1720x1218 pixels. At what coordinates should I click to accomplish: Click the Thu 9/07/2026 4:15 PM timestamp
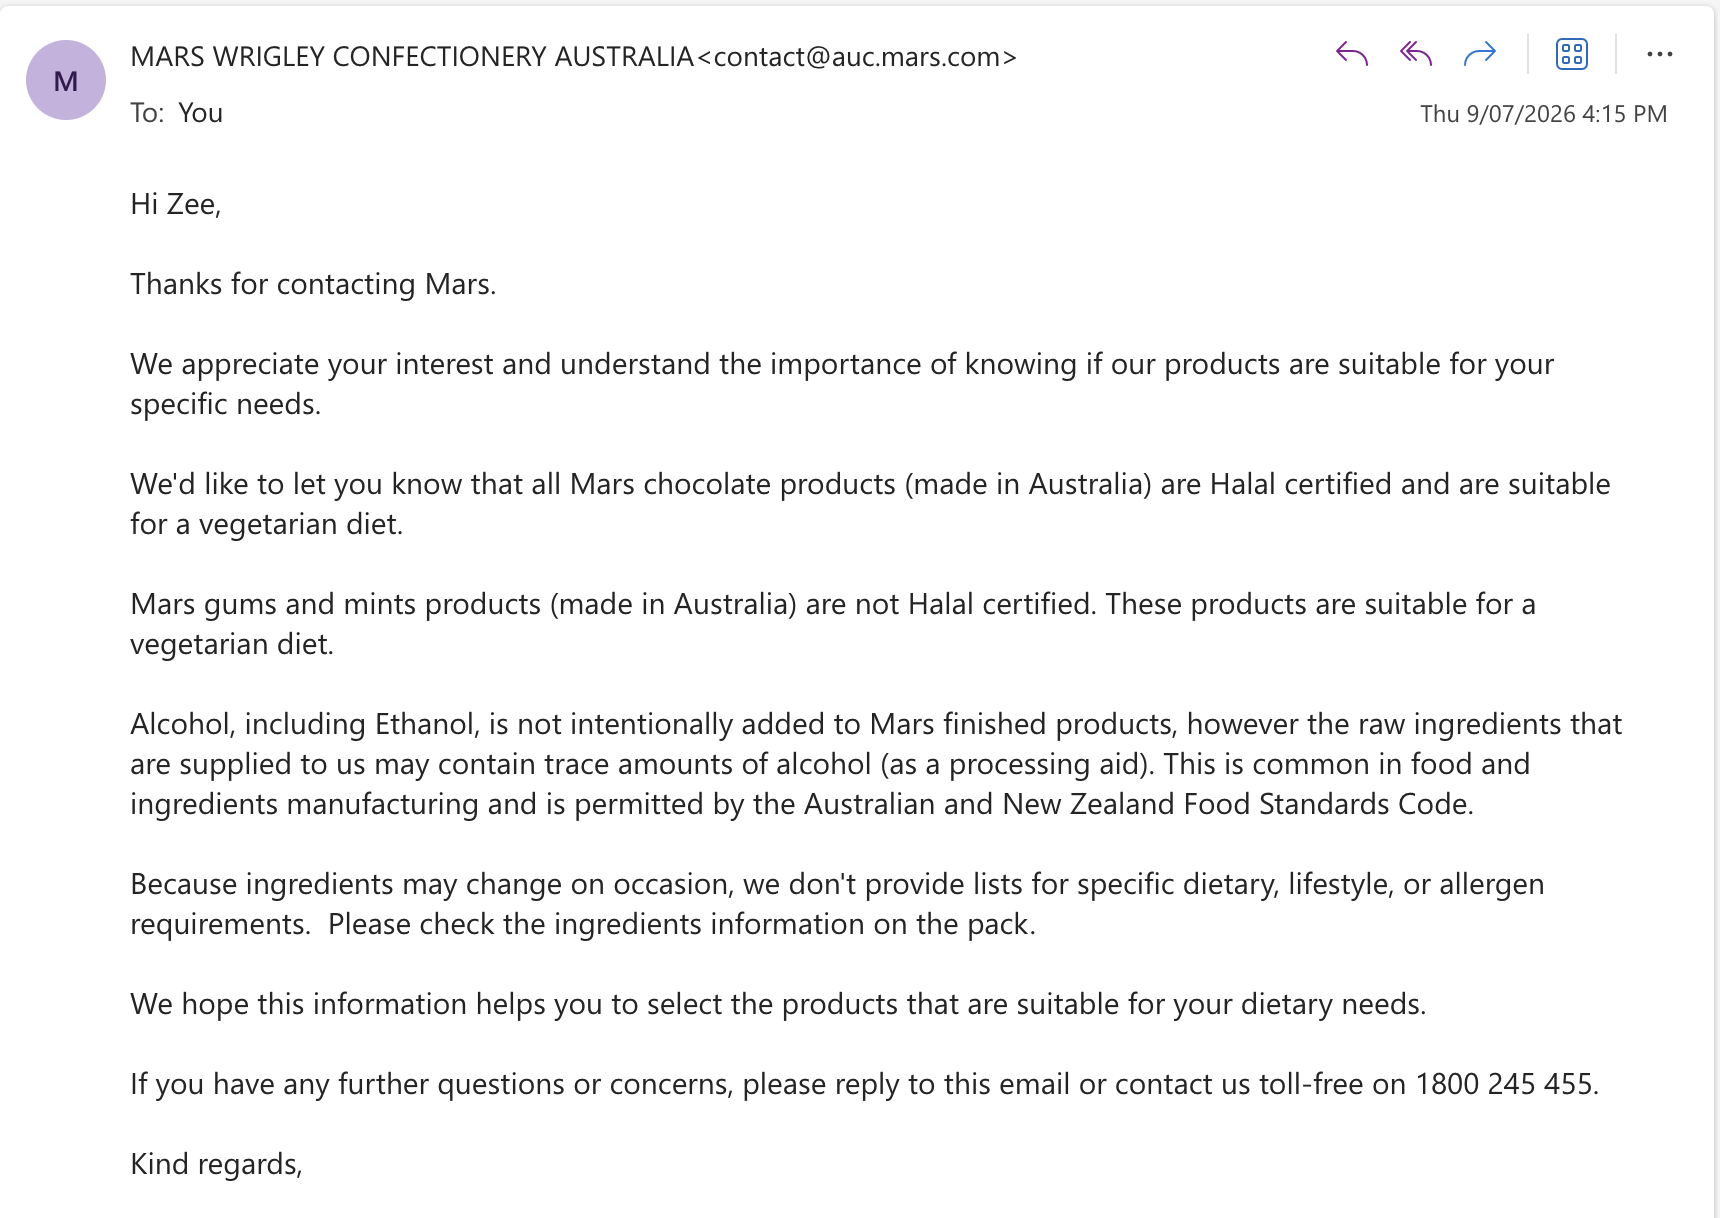[1544, 114]
